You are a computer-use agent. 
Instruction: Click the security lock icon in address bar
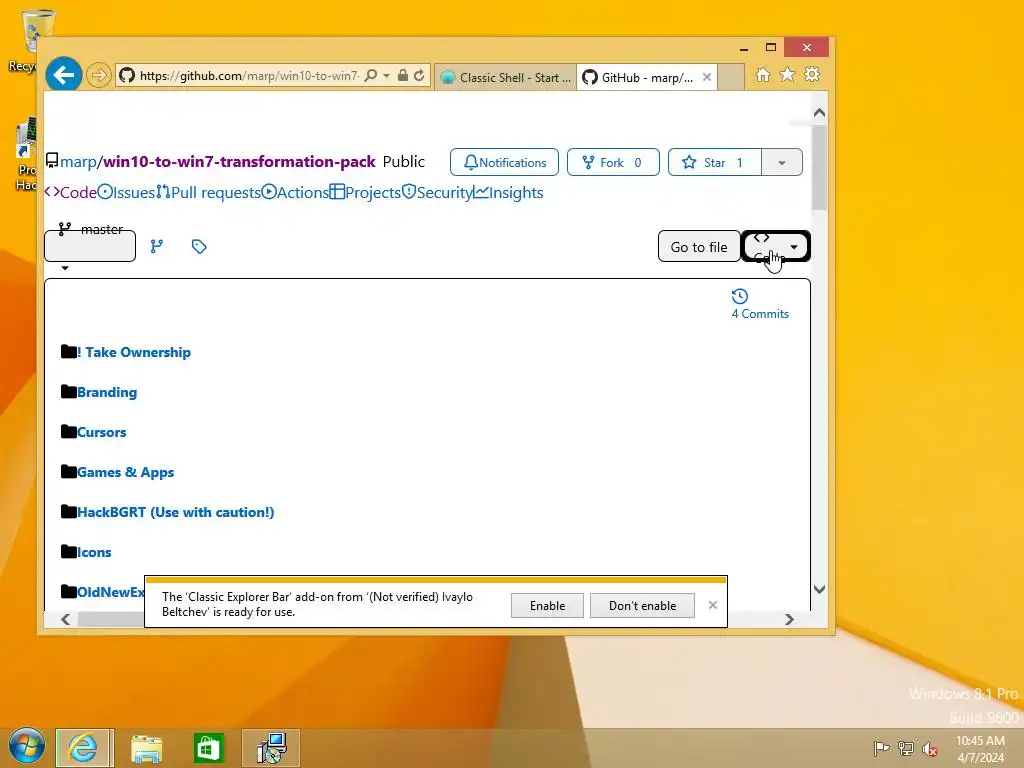pyautogui.click(x=403, y=76)
